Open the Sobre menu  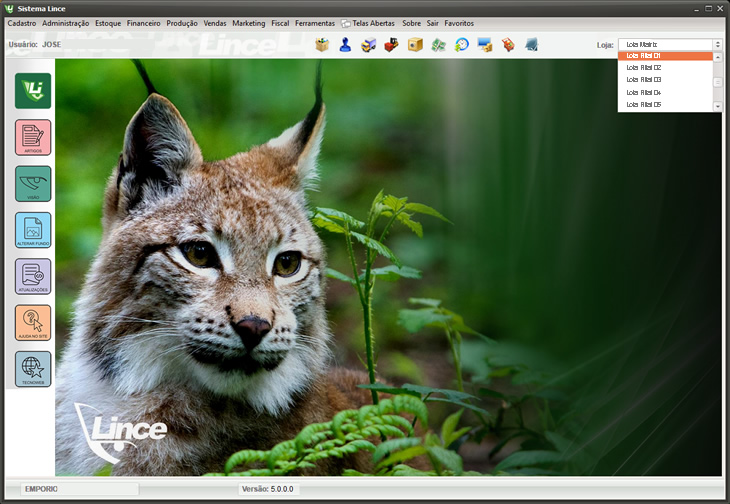point(412,23)
